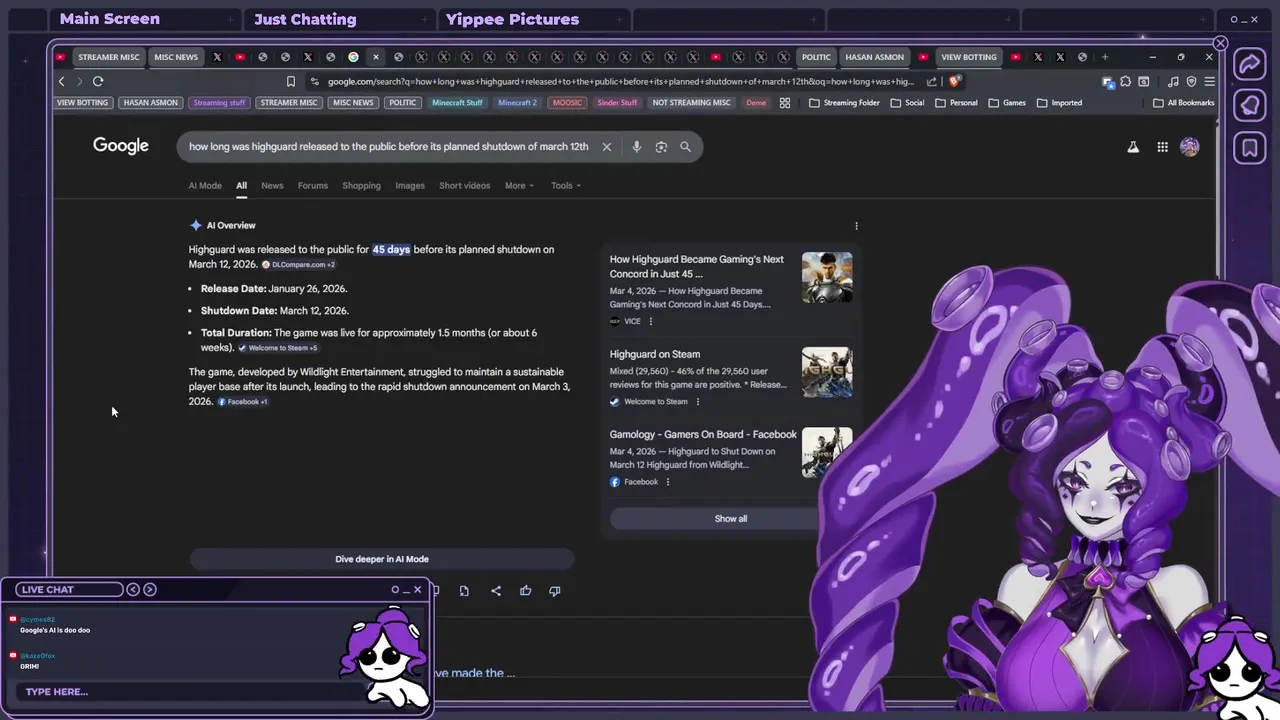Share the AI Overview answer
This screenshot has width=1280, height=720.
[496, 591]
